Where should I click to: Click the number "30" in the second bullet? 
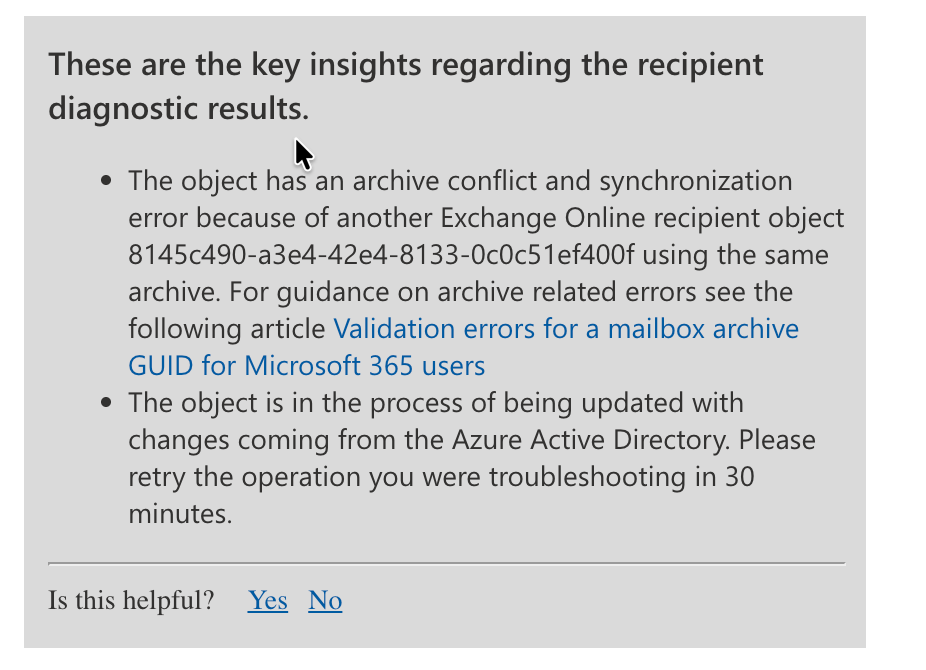(739, 477)
